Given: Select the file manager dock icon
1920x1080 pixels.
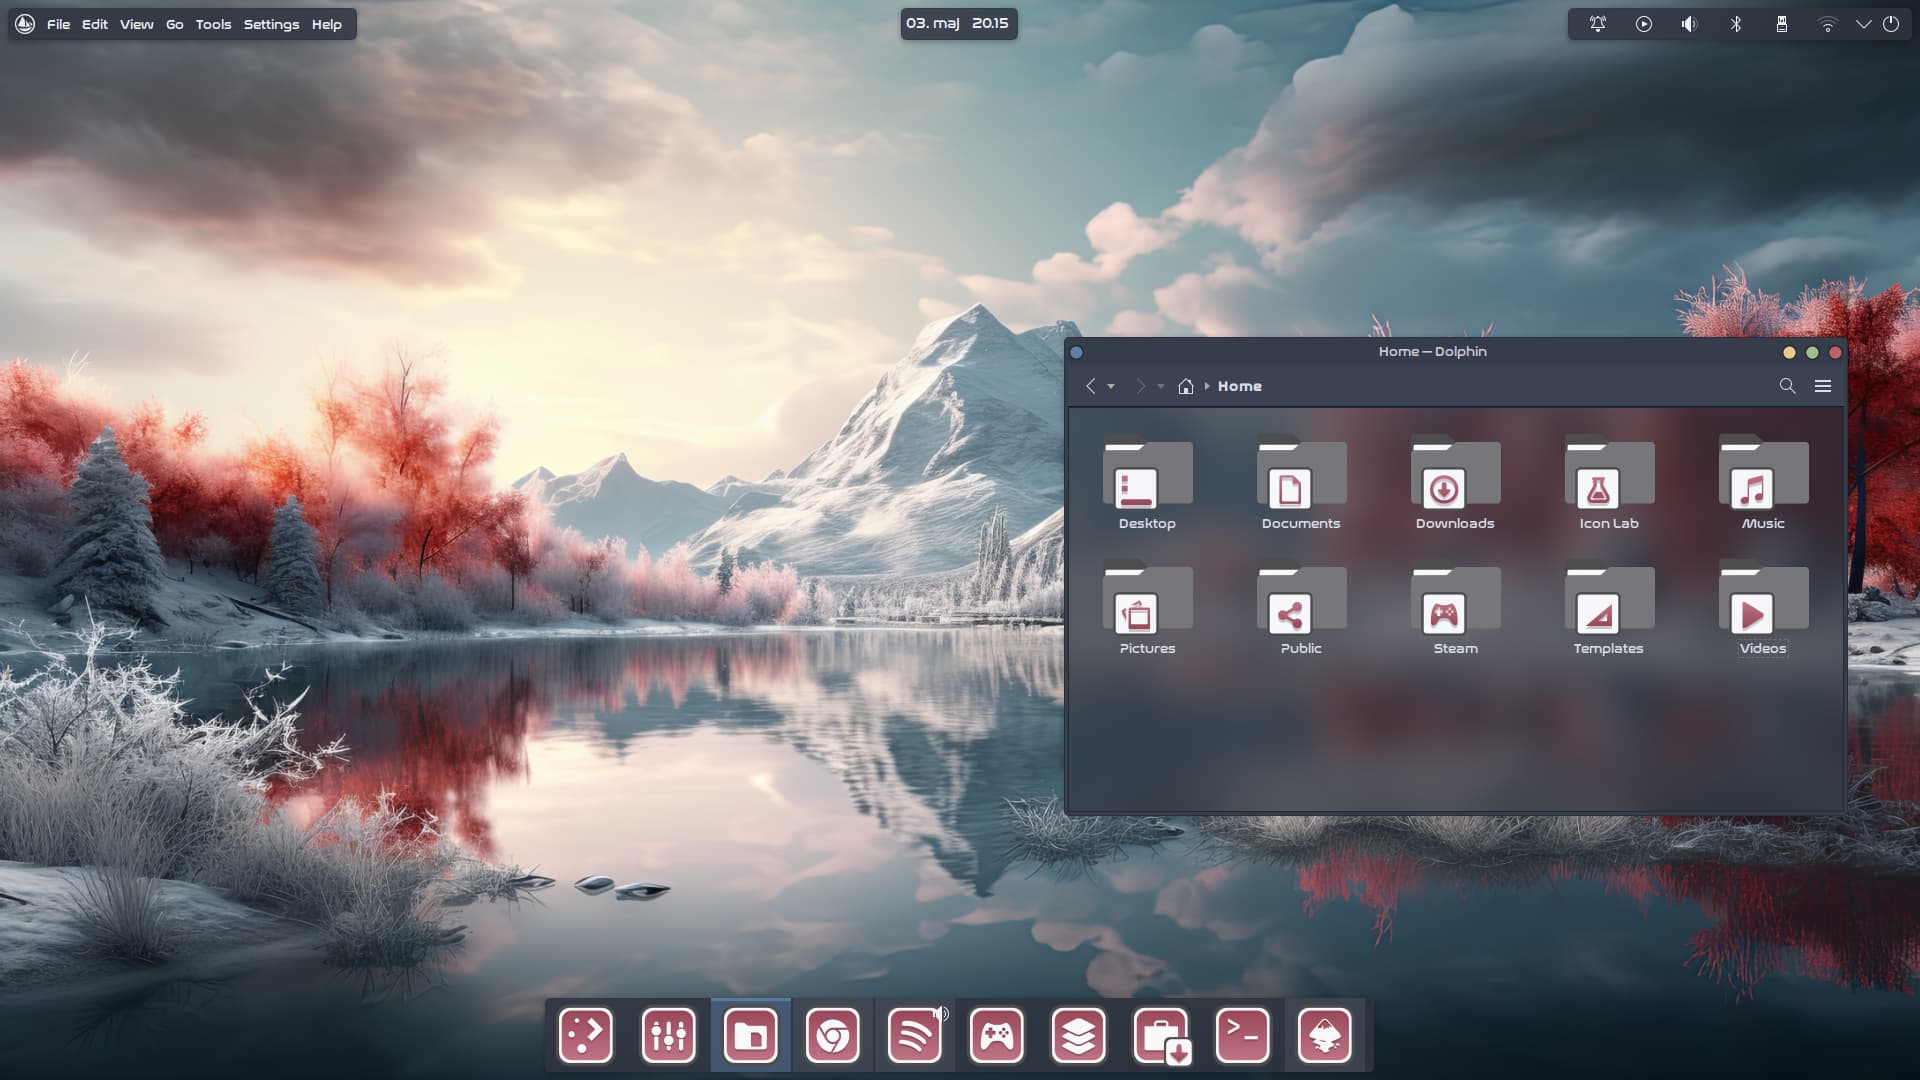Looking at the screenshot, I should pos(750,1035).
